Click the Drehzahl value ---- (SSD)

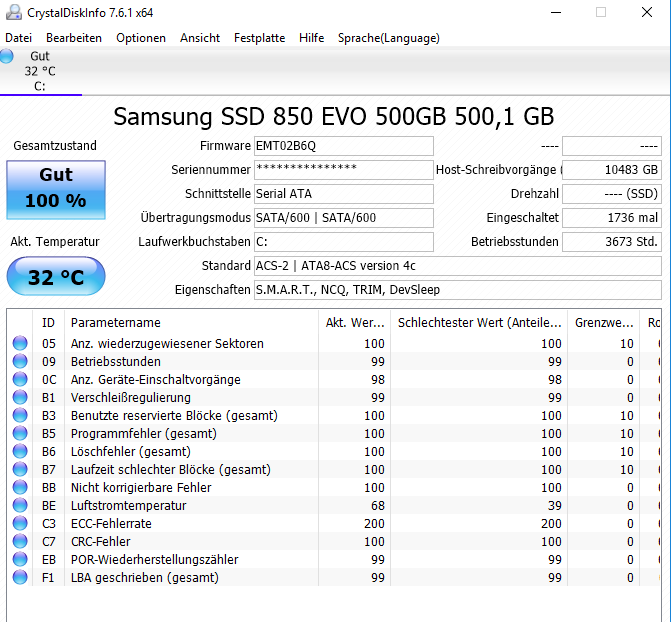612,194
